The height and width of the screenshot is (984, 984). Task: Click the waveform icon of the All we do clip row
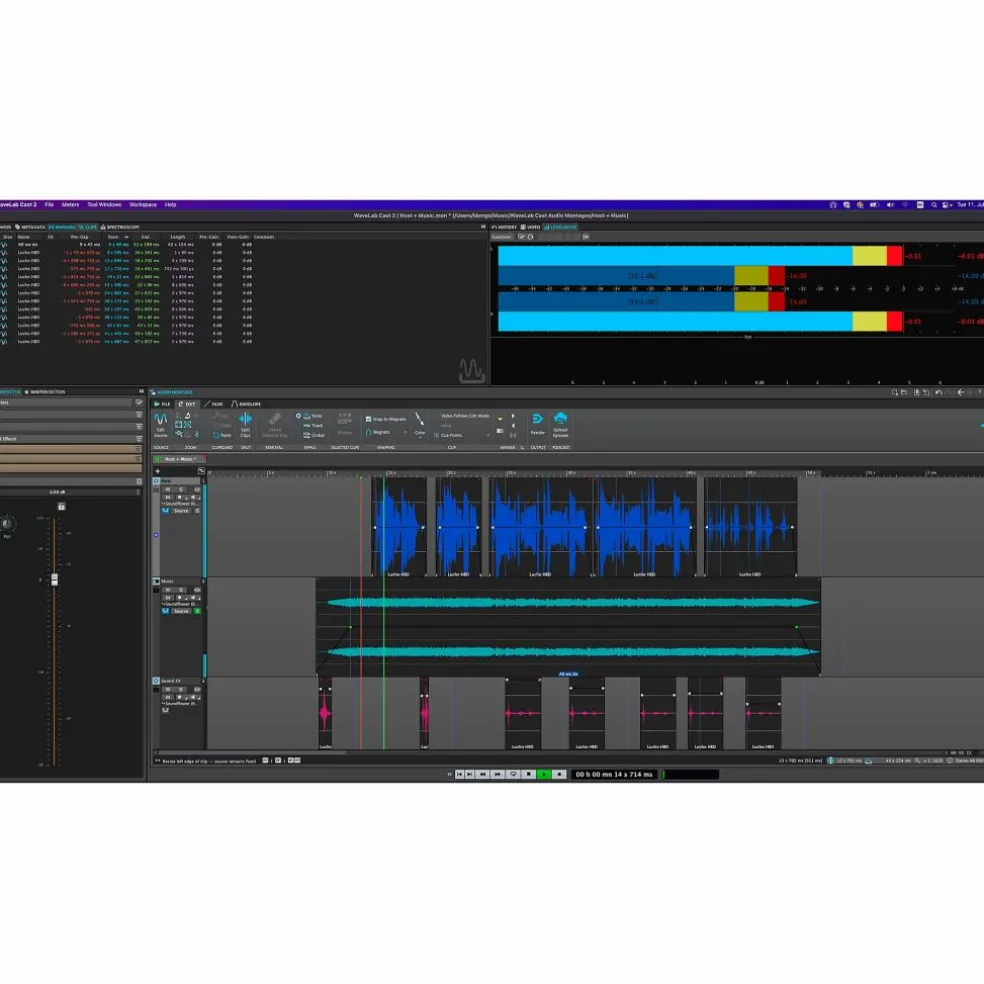pos(4,244)
